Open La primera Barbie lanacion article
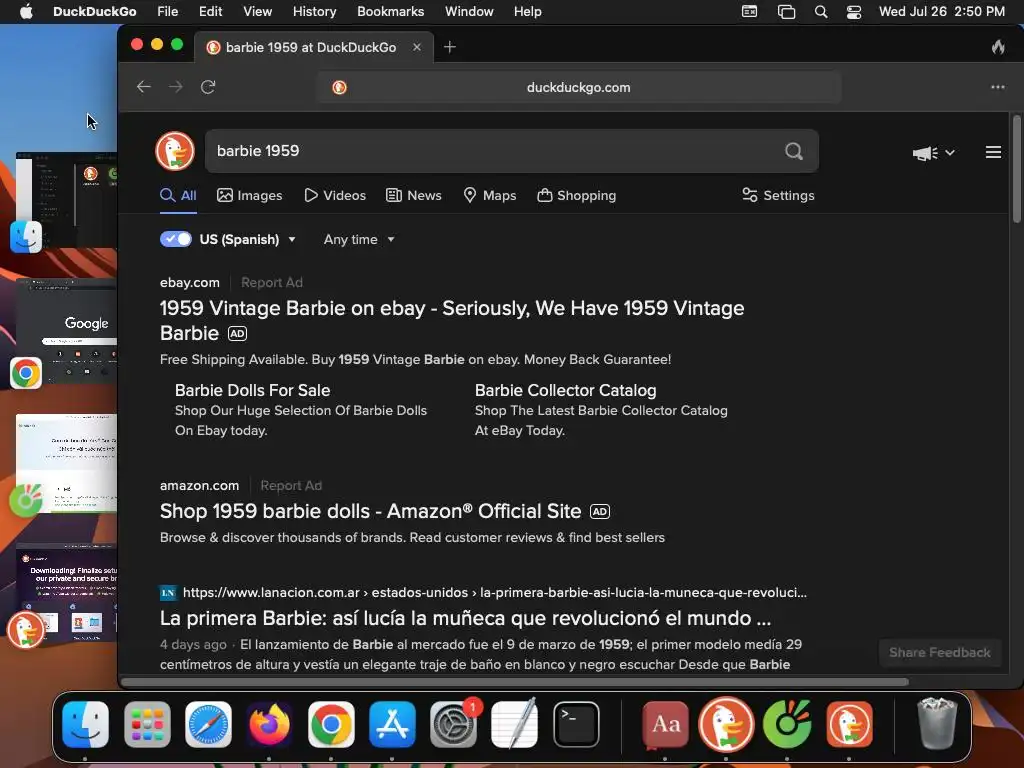 point(466,618)
